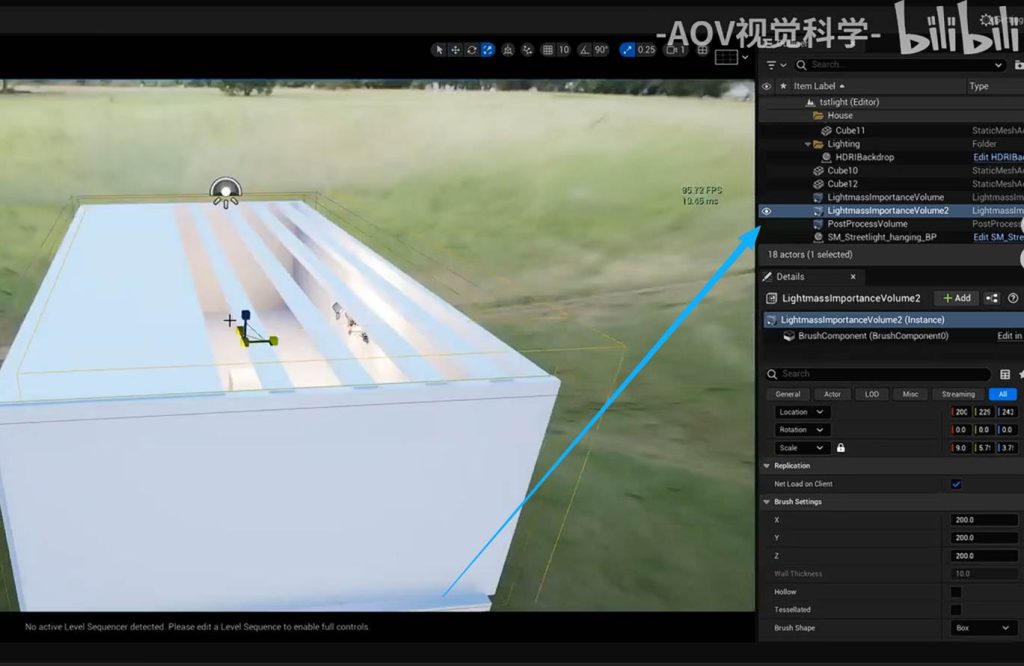This screenshot has height=666, width=1024.
Task: Select the Streaming filter tab
Action: [957, 394]
